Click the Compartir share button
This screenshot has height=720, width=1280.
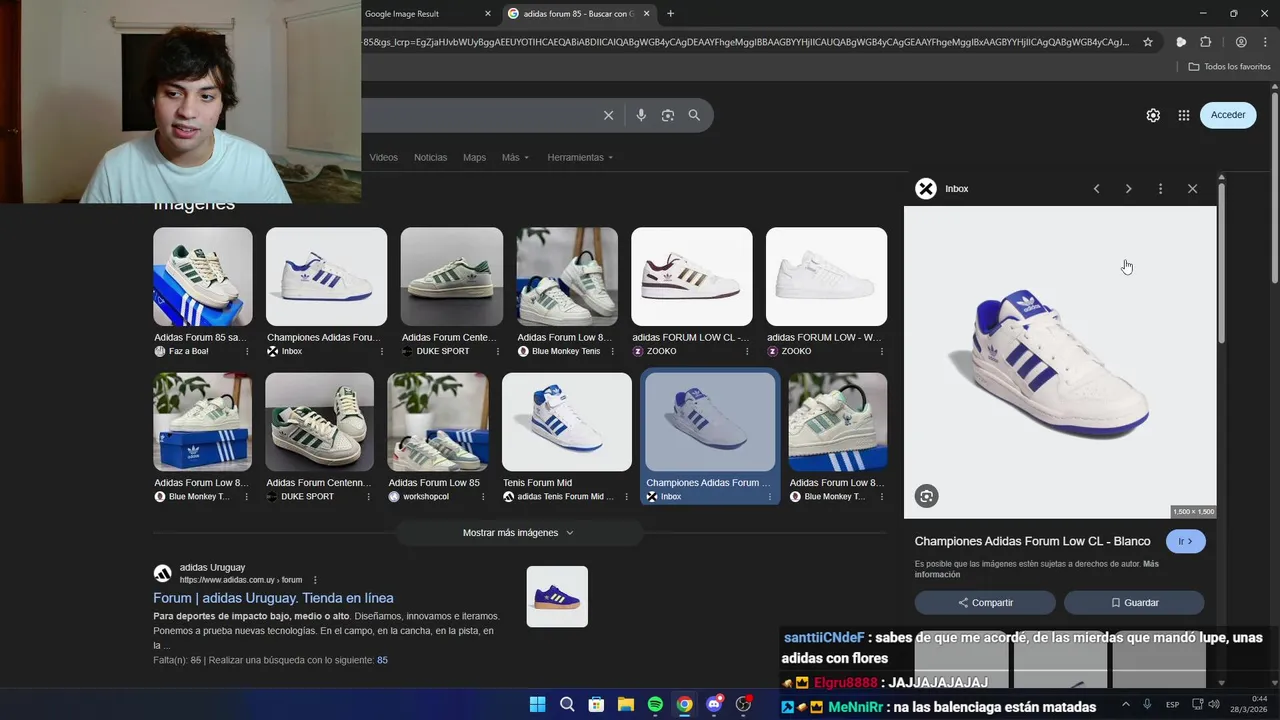click(x=985, y=602)
